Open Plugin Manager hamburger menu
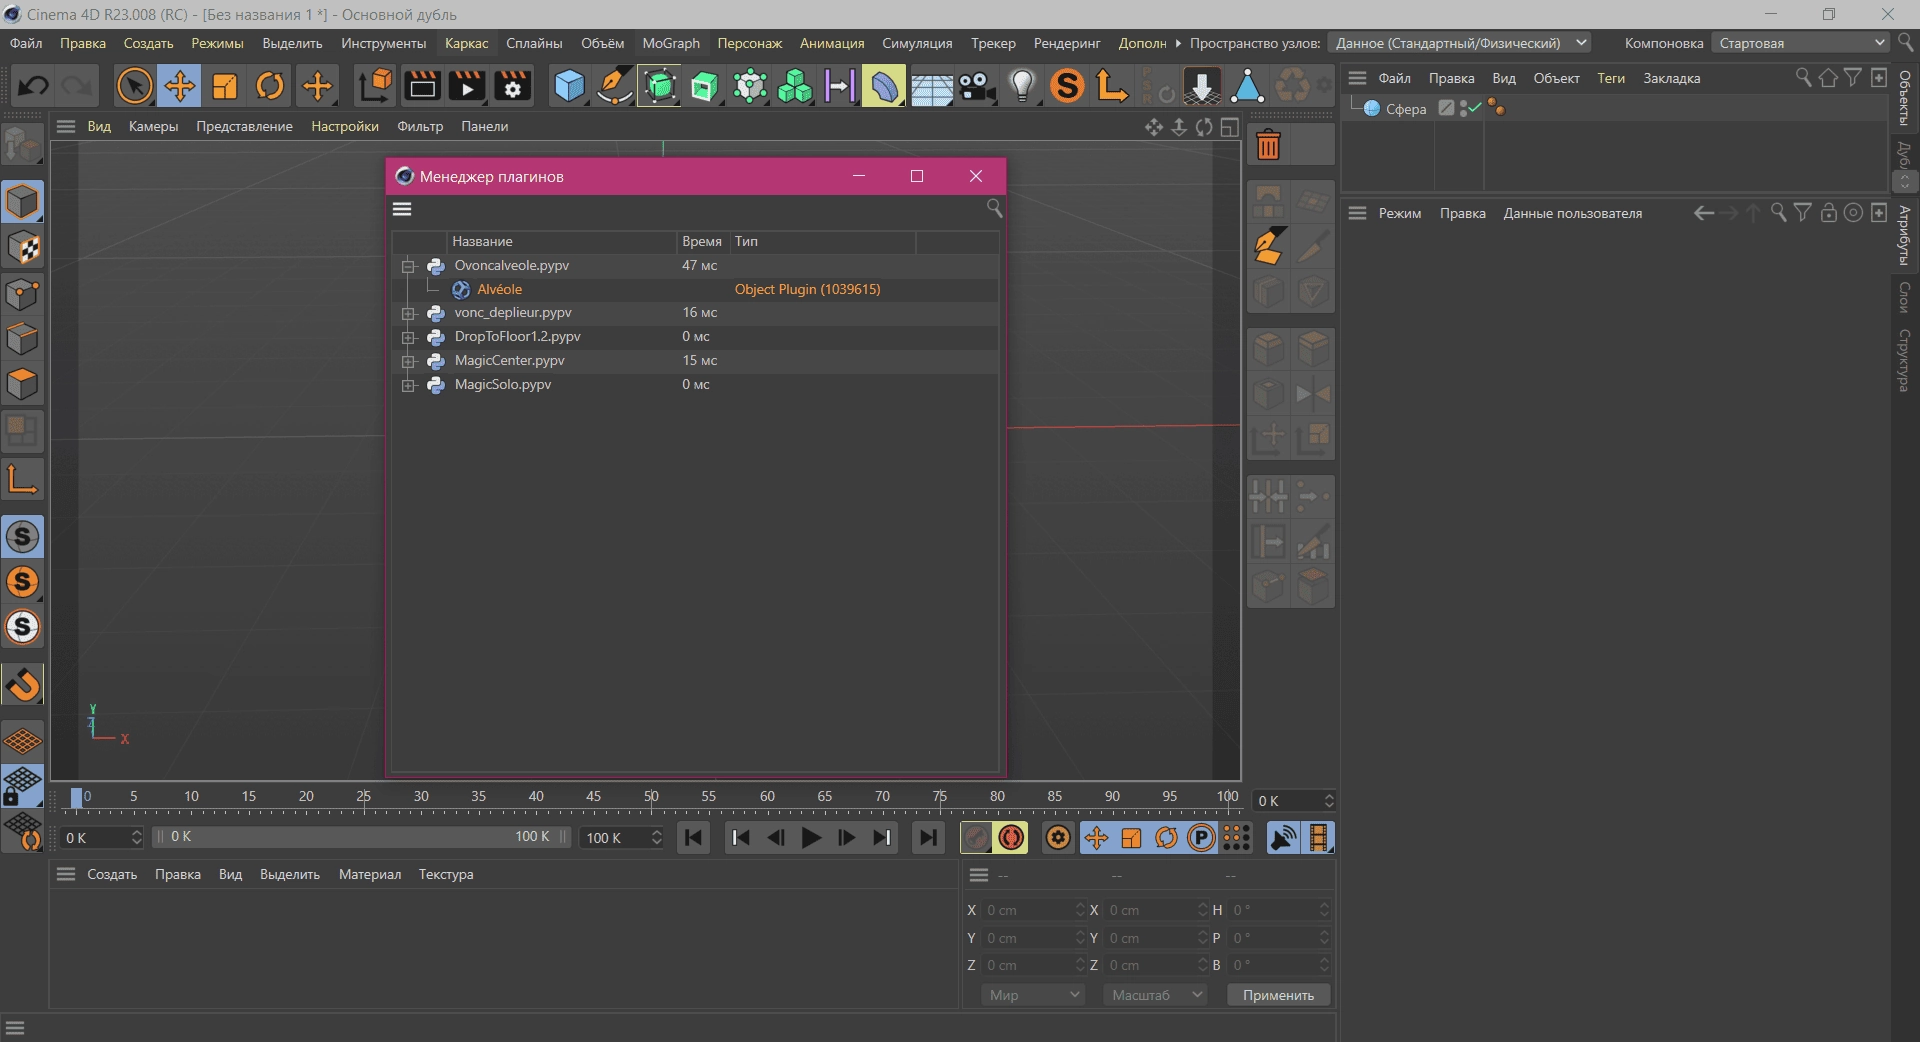Screen dimensions: 1920x1042 [x=402, y=209]
